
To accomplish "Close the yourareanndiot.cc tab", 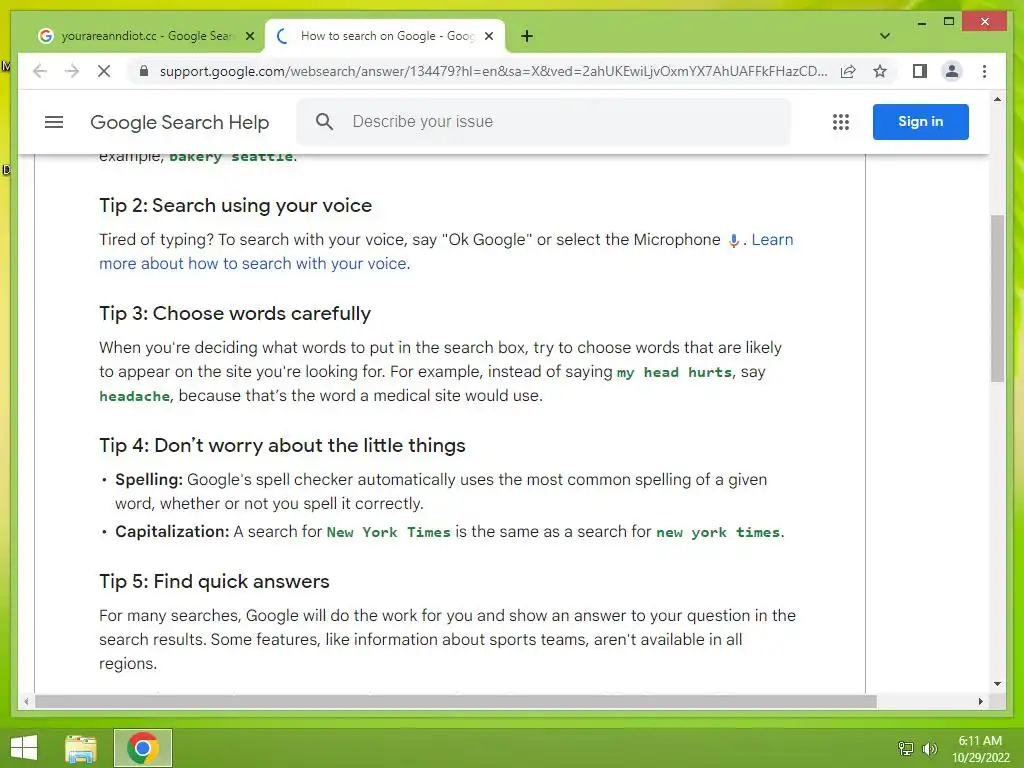I will (x=249, y=36).
